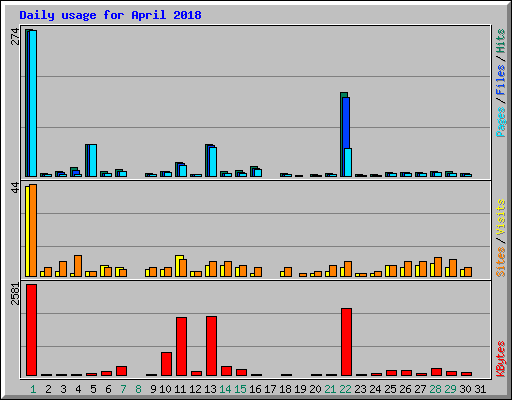512x400 pixels.
Task: Click green x-axis day label 7
Action: point(123,389)
